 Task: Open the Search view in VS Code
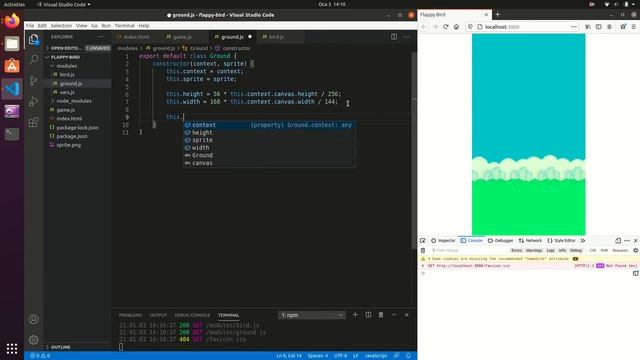tap(33, 60)
